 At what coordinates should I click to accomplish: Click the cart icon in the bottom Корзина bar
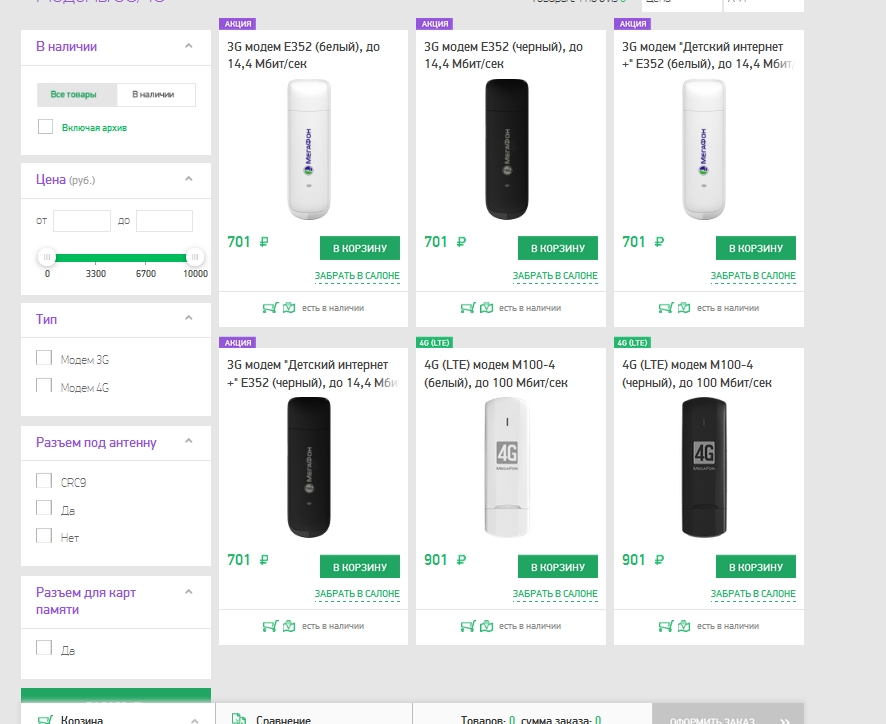(44, 719)
